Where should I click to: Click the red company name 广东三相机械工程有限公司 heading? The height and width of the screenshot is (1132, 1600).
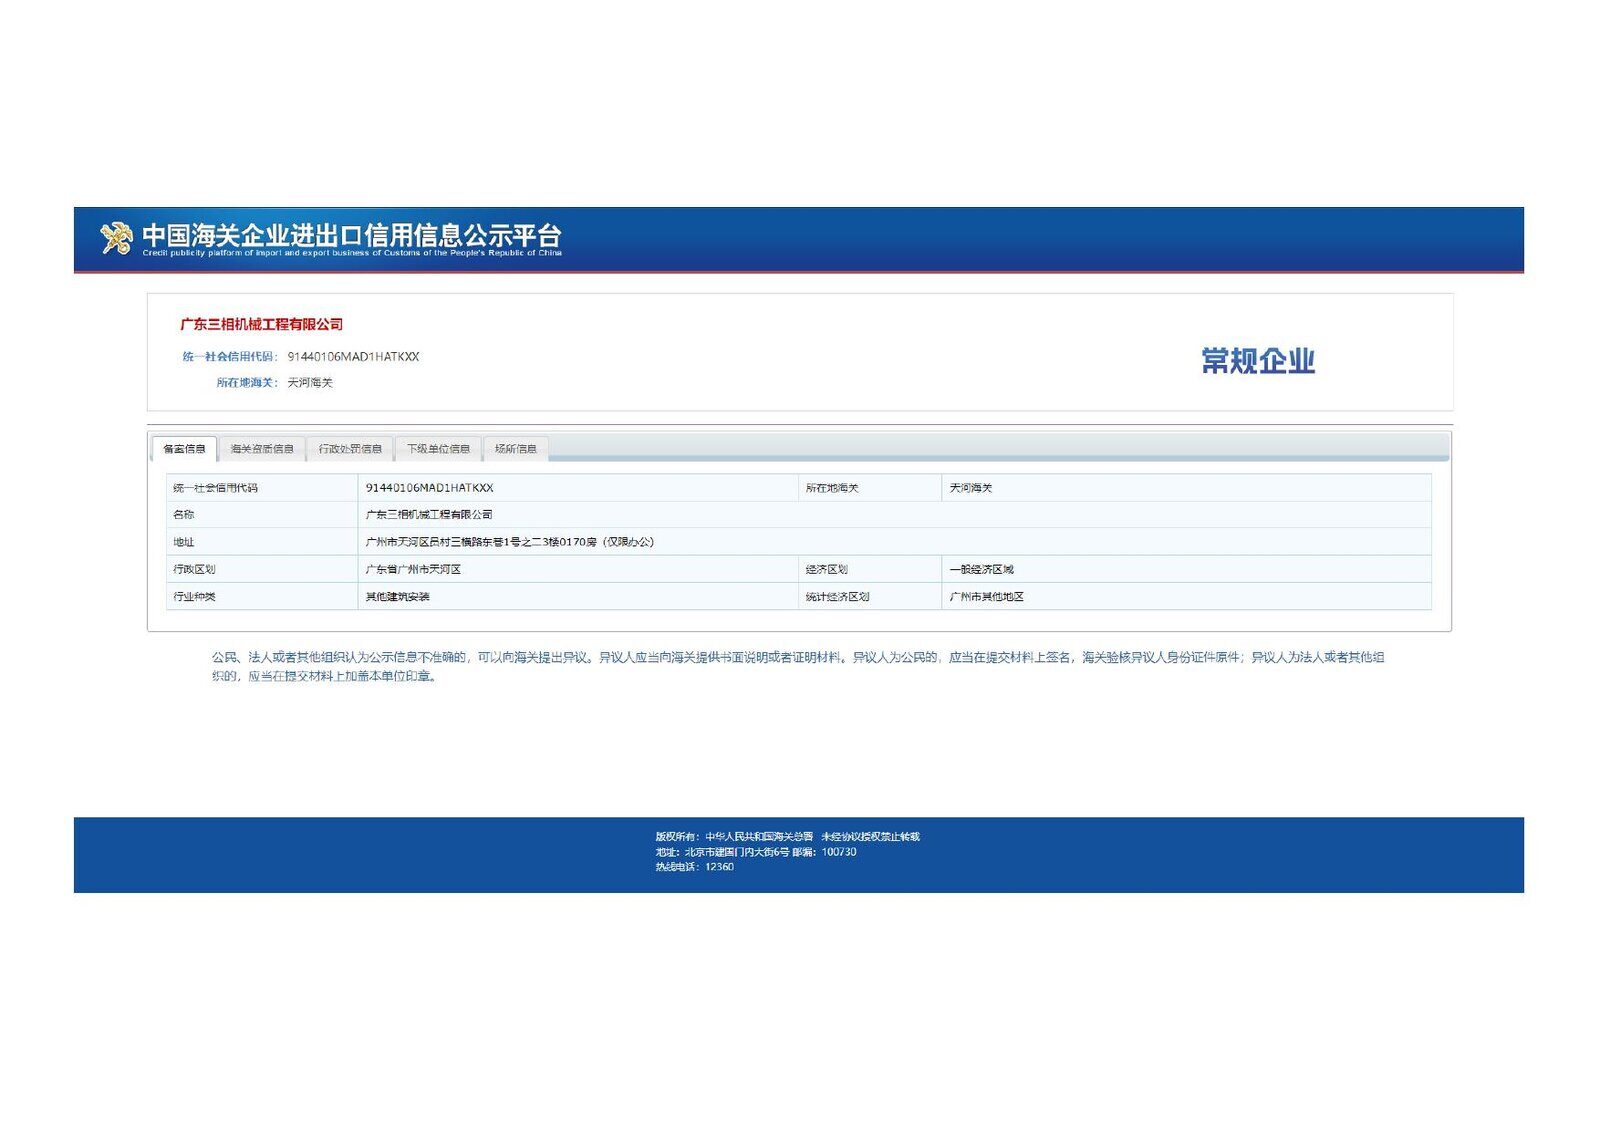pyautogui.click(x=261, y=324)
